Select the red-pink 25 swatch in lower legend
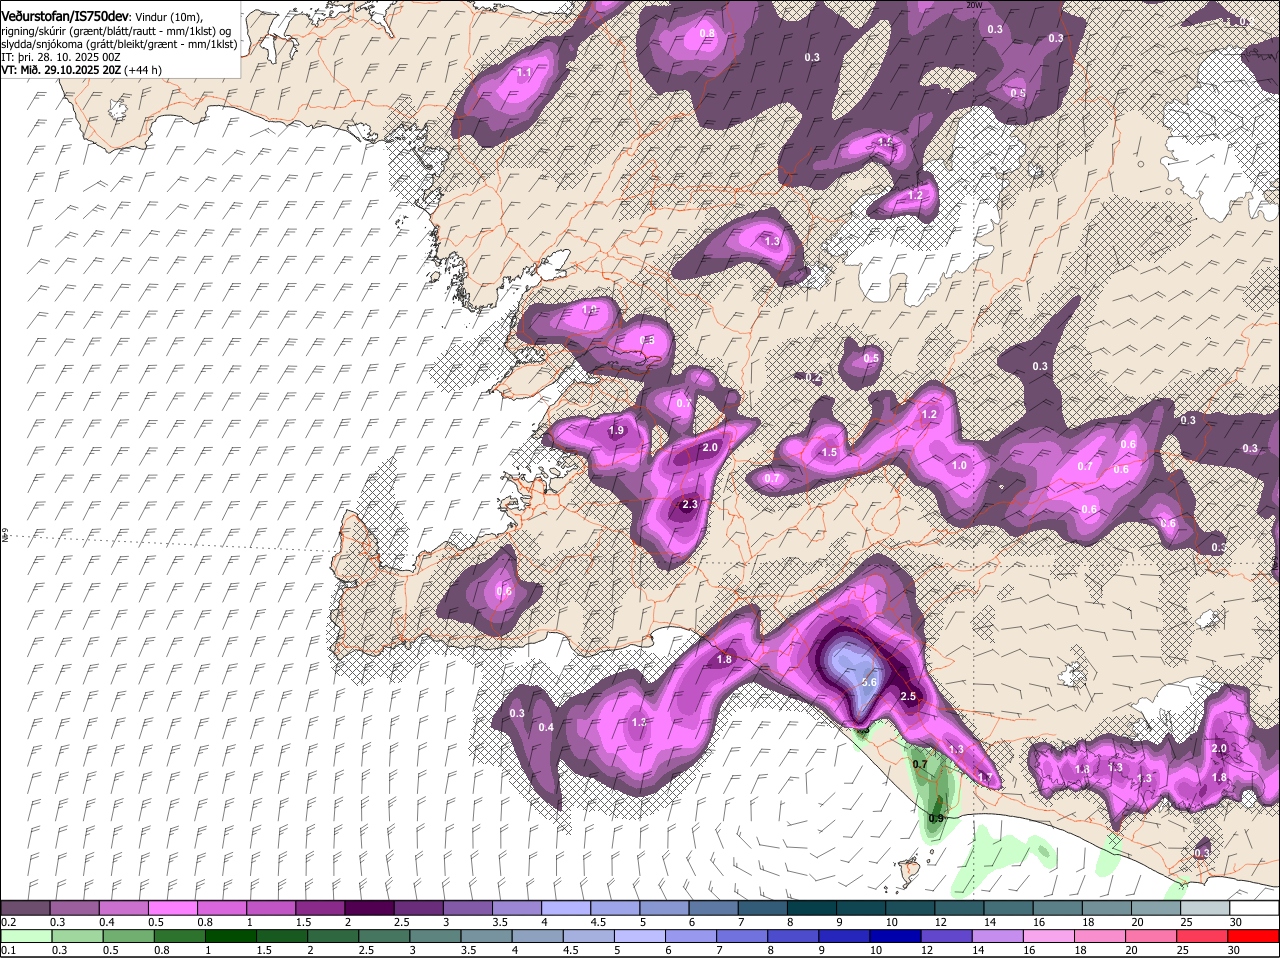 click(x=1202, y=936)
